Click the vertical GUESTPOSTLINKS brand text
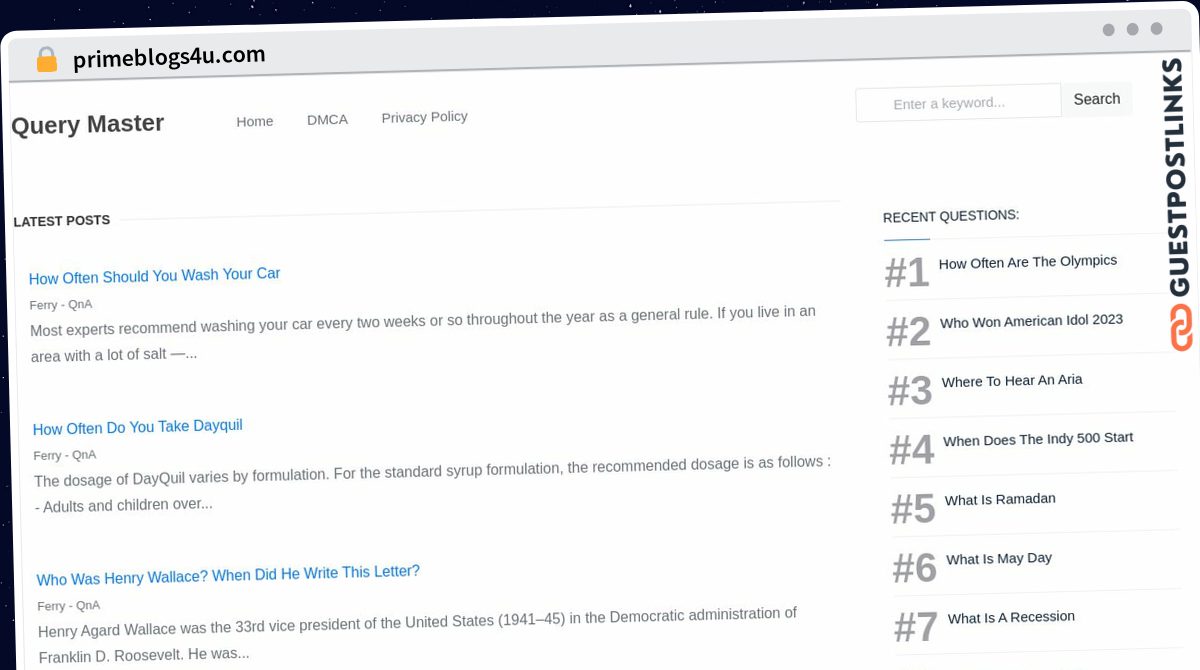1200x670 pixels. point(1179,177)
